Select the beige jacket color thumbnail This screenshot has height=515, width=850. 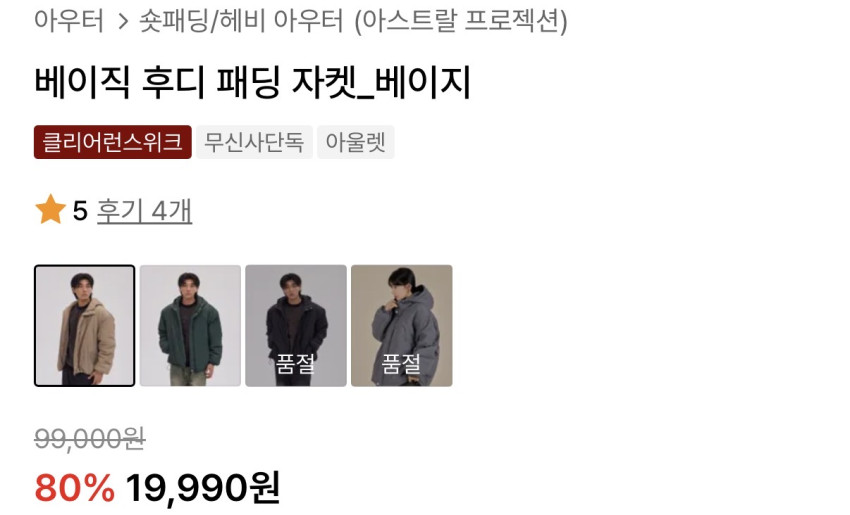tap(85, 326)
